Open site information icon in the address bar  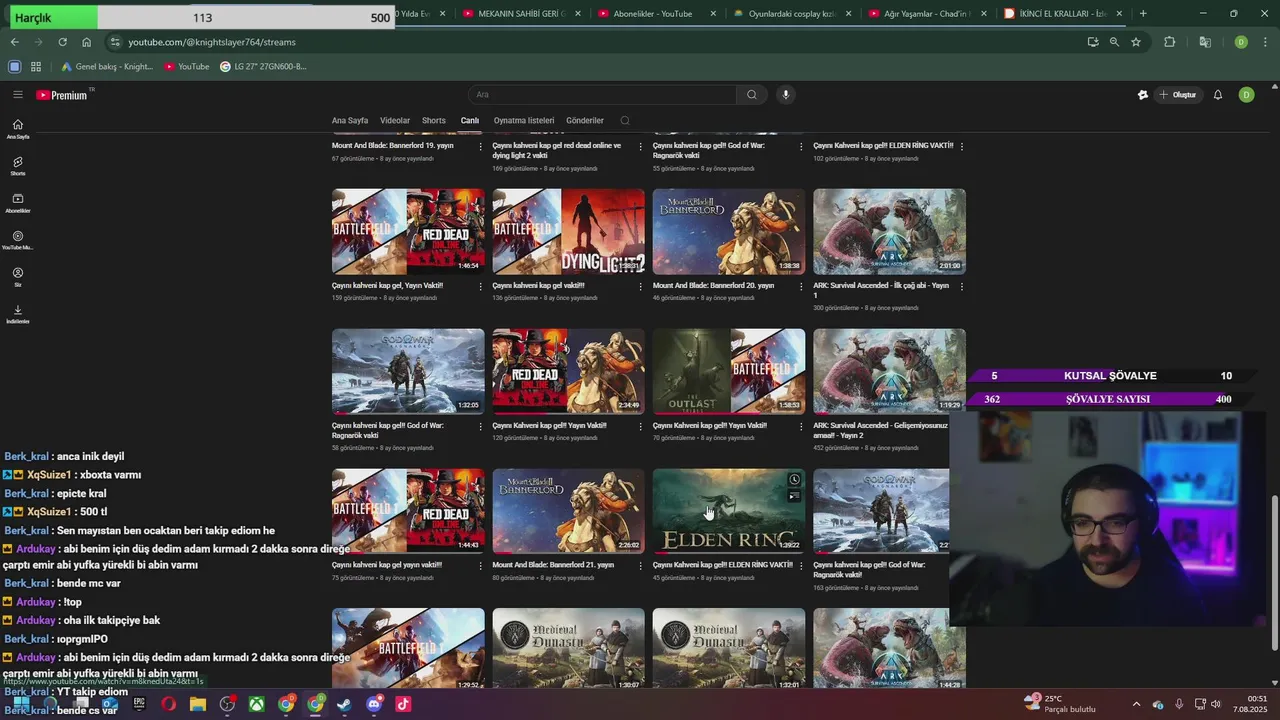coord(115,42)
